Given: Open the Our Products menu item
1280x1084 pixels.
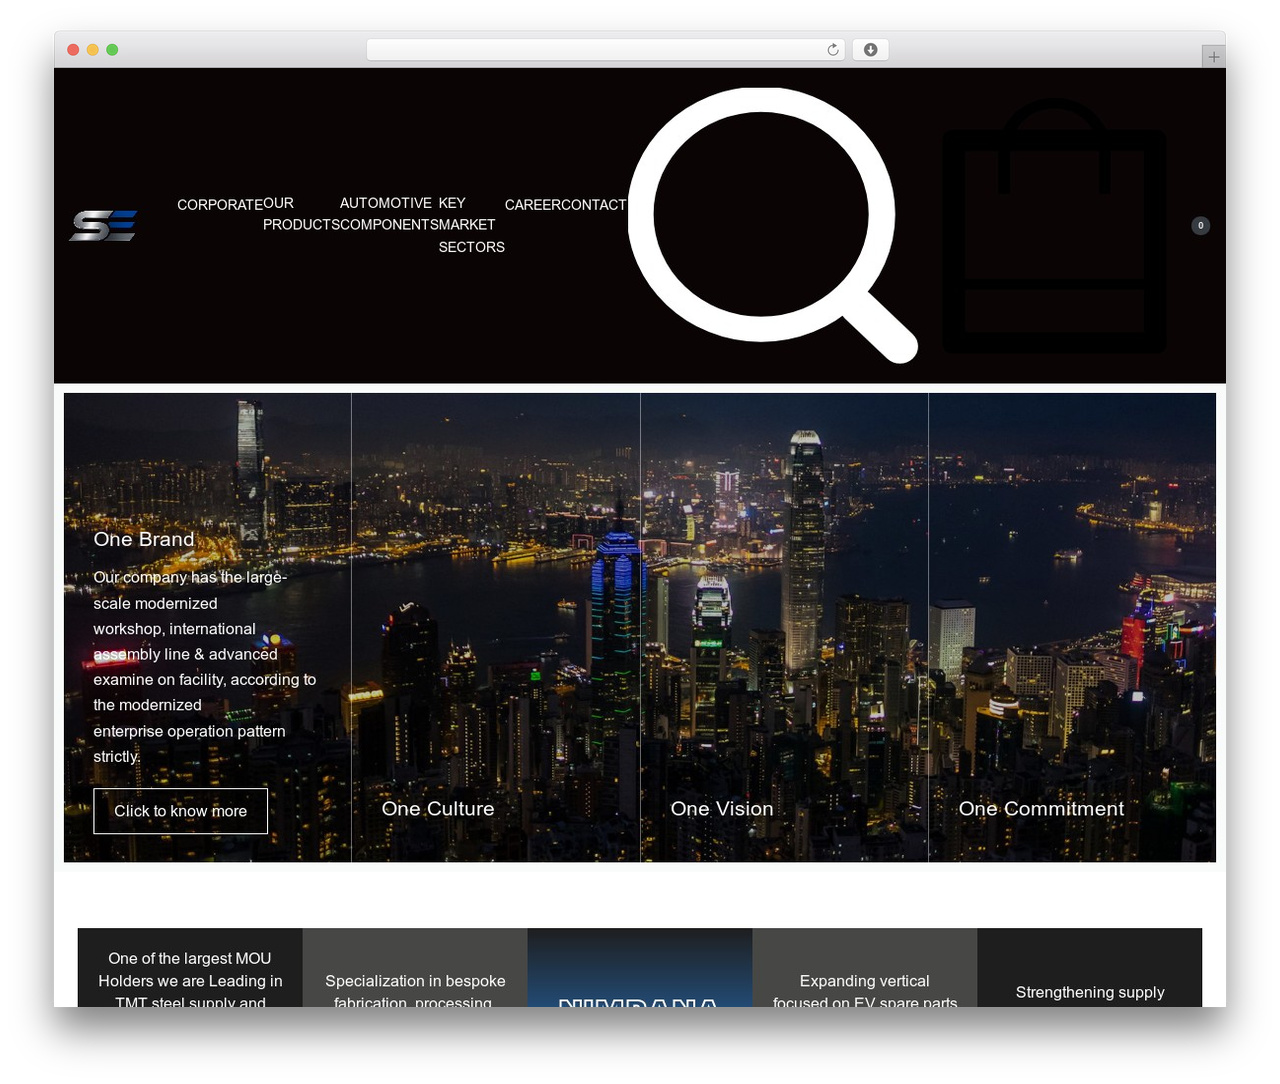Looking at the screenshot, I should (301, 214).
